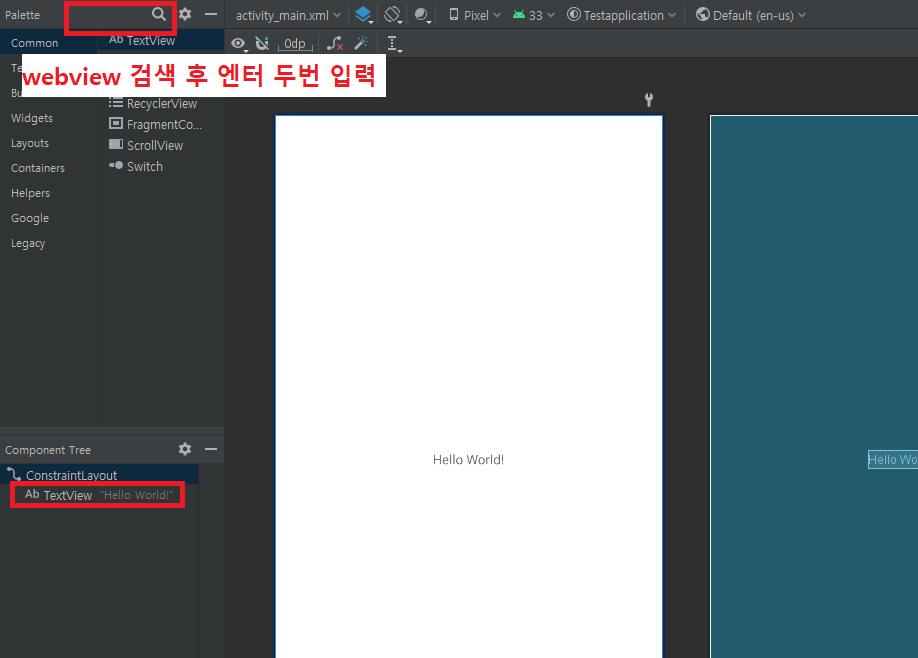
Task: Open Component Tree gear settings
Action: (185, 449)
